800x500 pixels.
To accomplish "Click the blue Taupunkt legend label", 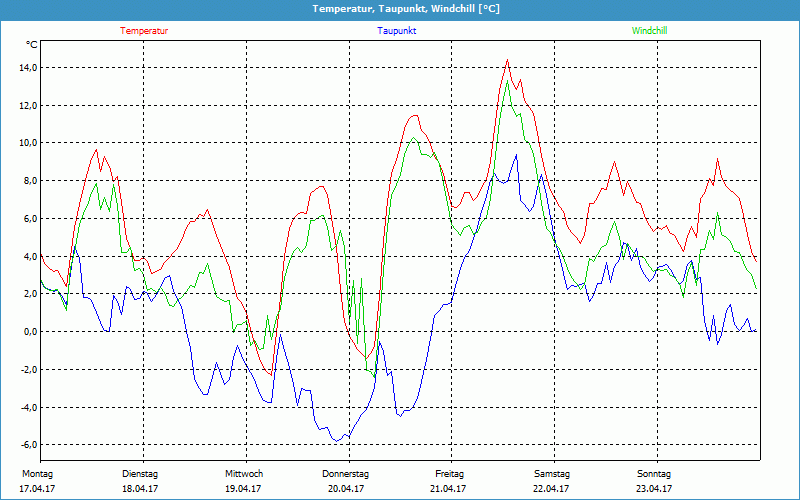I will point(396,31).
